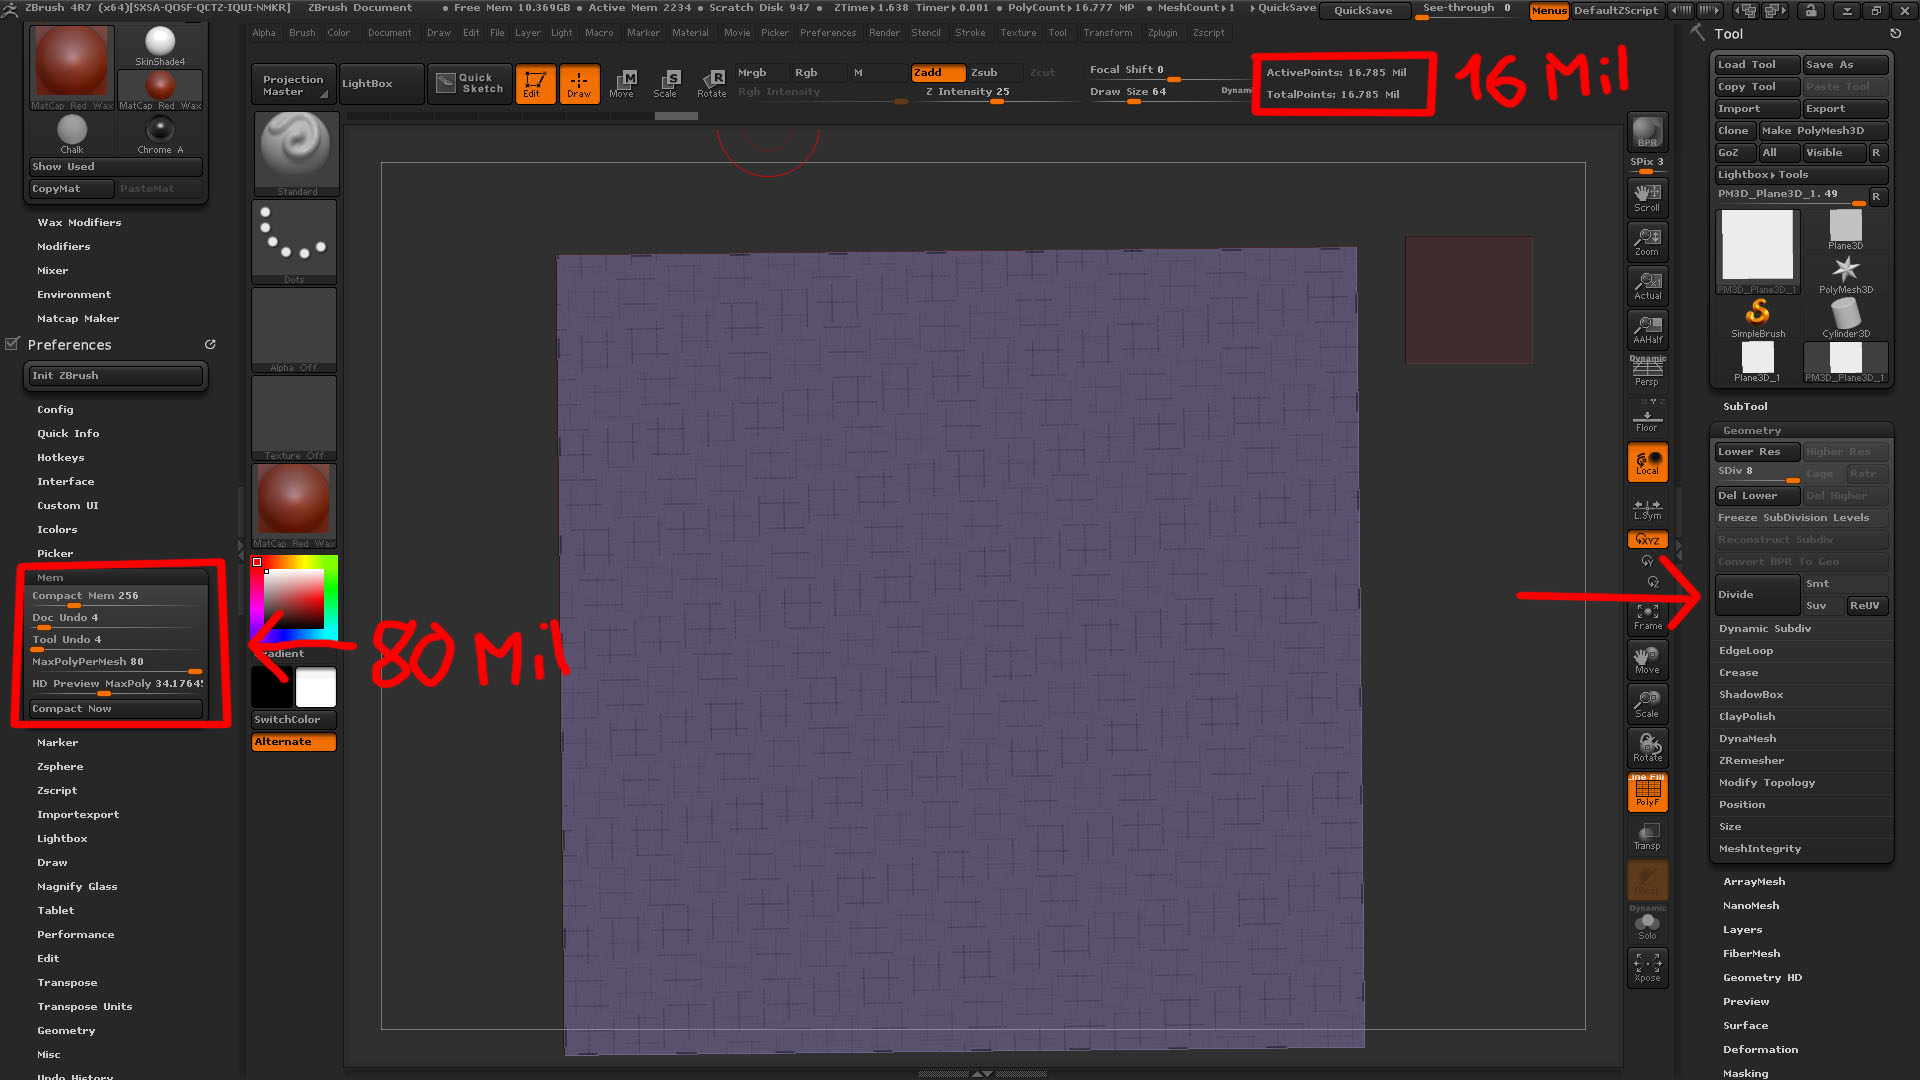
Task: Enable Zsub mode
Action: (x=984, y=73)
